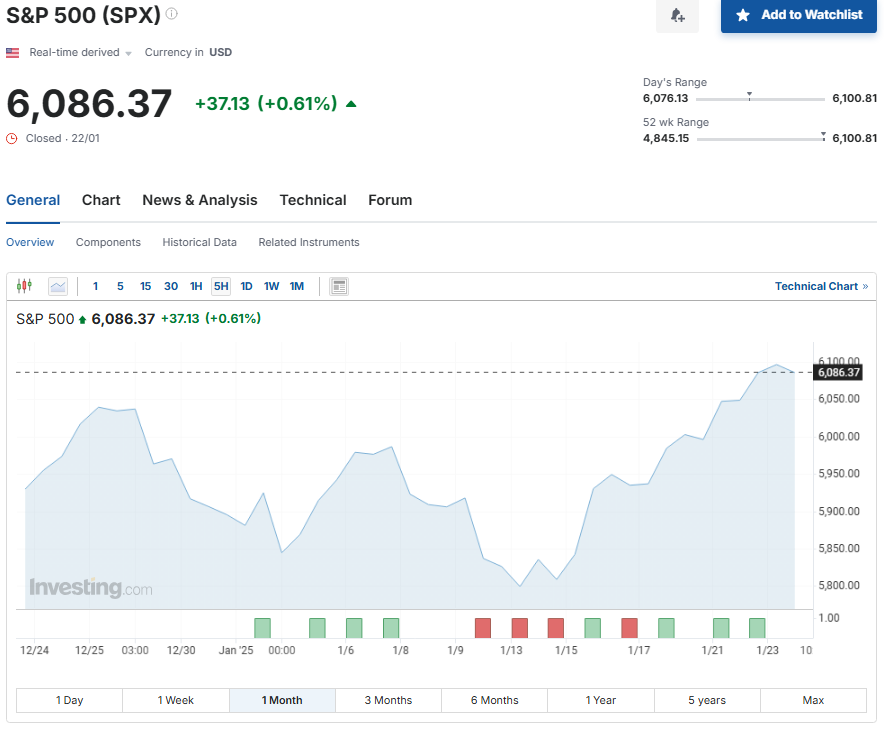
Task: Set chart interval to 15 minutes
Action: (x=145, y=286)
